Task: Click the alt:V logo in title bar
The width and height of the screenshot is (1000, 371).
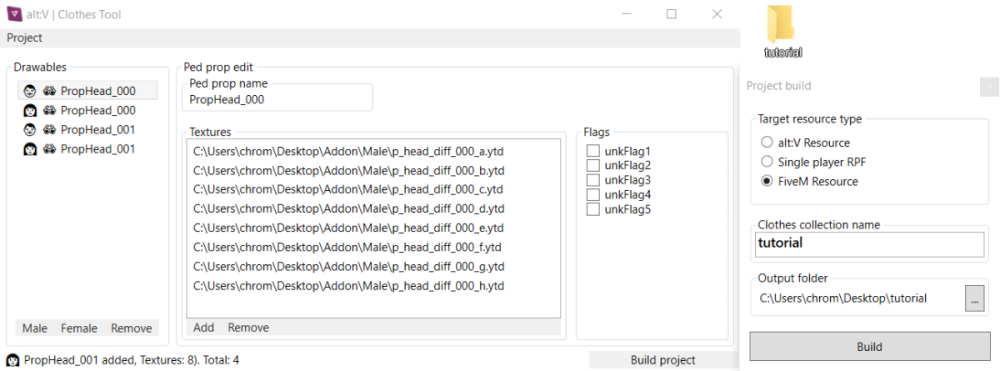Action: [x=14, y=13]
